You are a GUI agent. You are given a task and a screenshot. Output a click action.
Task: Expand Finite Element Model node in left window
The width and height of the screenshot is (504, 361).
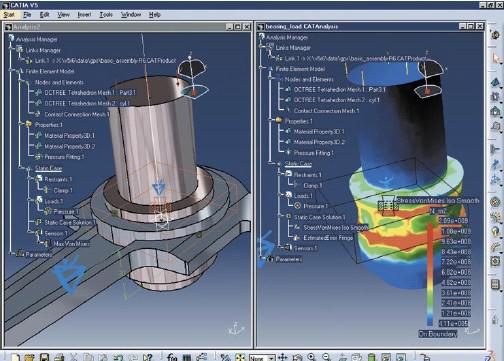11,71
